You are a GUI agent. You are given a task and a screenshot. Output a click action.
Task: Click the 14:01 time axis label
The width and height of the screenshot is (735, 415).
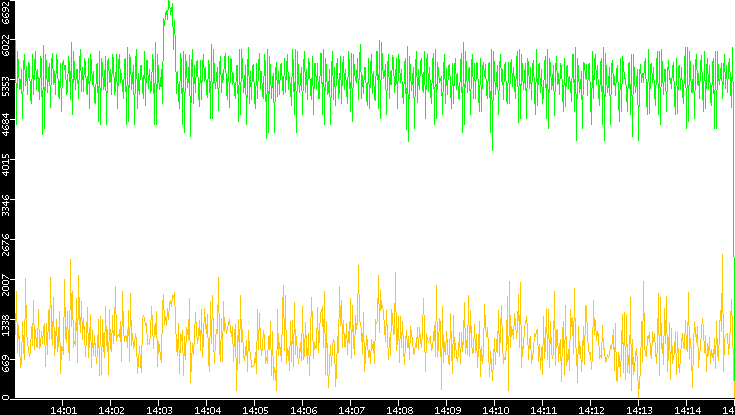[63, 410]
